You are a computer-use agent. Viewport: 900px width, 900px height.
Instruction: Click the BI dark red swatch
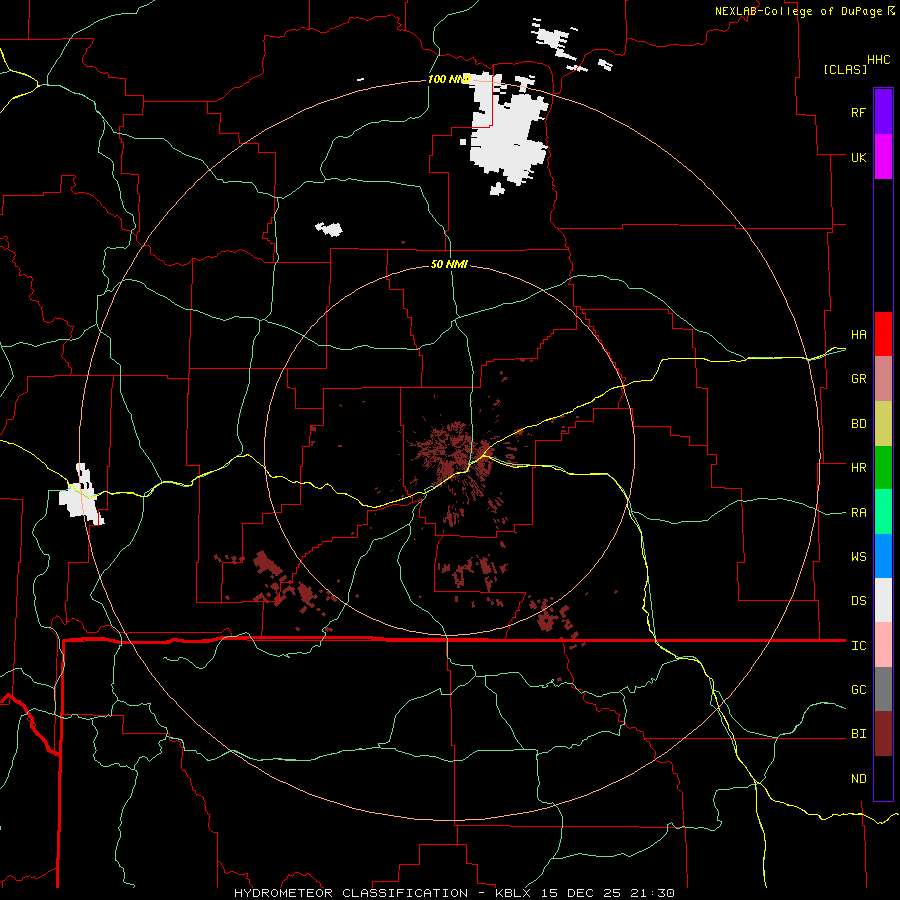click(x=883, y=734)
